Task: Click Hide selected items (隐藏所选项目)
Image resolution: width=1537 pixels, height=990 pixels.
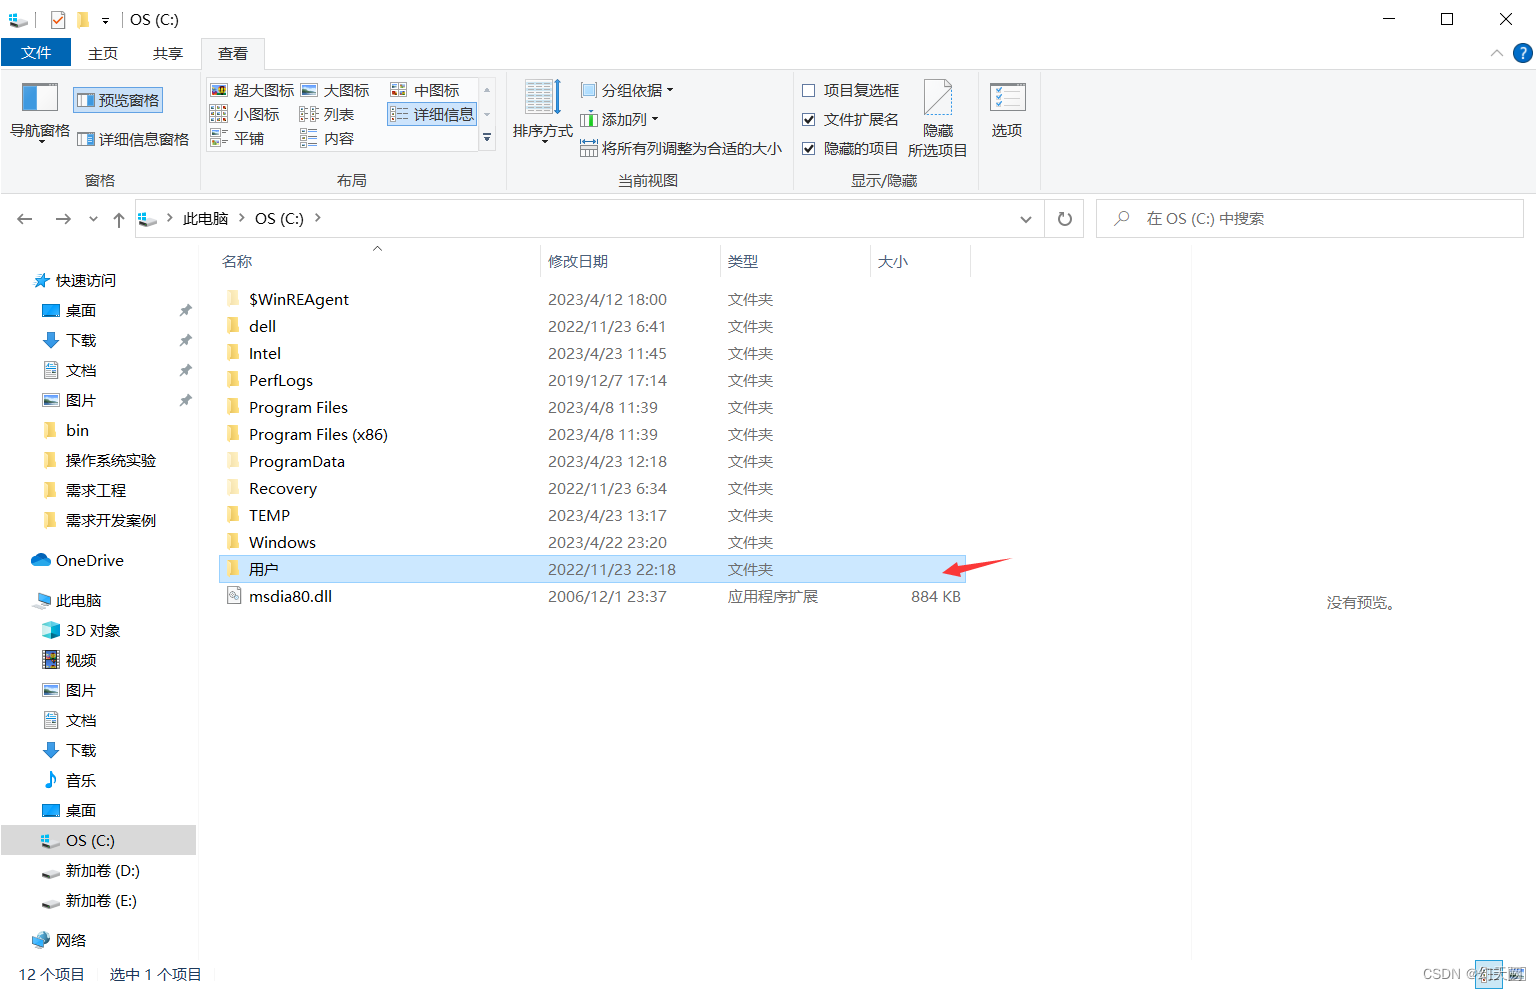Action: [937, 118]
